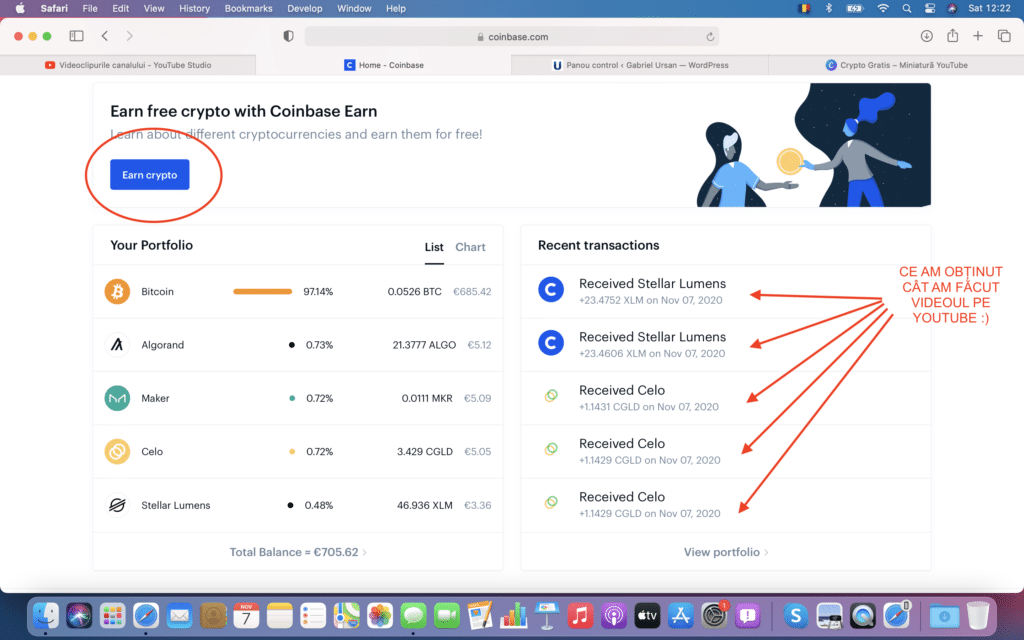The width and height of the screenshot is (1024, 640).
Task: Open Total Balance ≈ €705.62 link
Action: pos(298,552)
